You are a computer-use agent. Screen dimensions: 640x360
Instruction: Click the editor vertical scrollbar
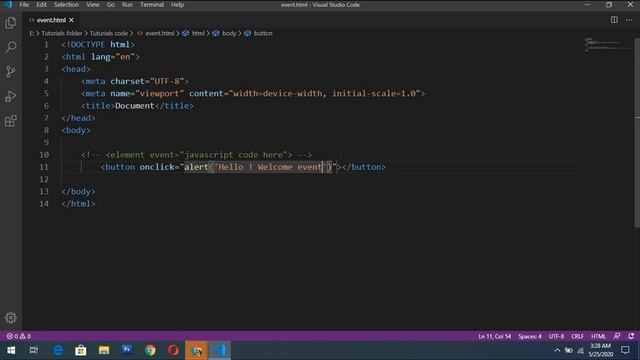click(x=637, y=133)
